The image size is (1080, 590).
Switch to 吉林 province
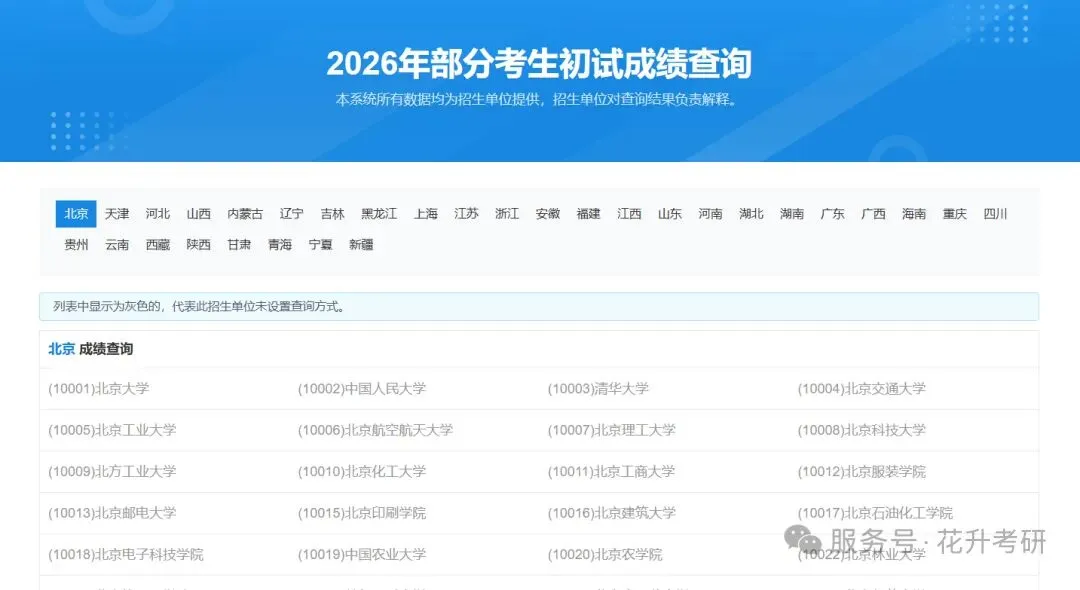pos(333,214)
